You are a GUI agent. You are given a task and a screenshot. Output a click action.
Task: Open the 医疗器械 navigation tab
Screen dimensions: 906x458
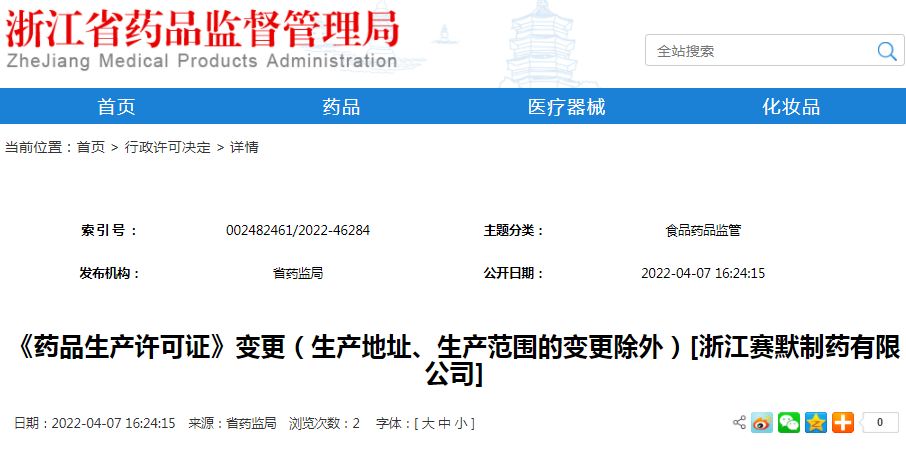tap(566, 107)
